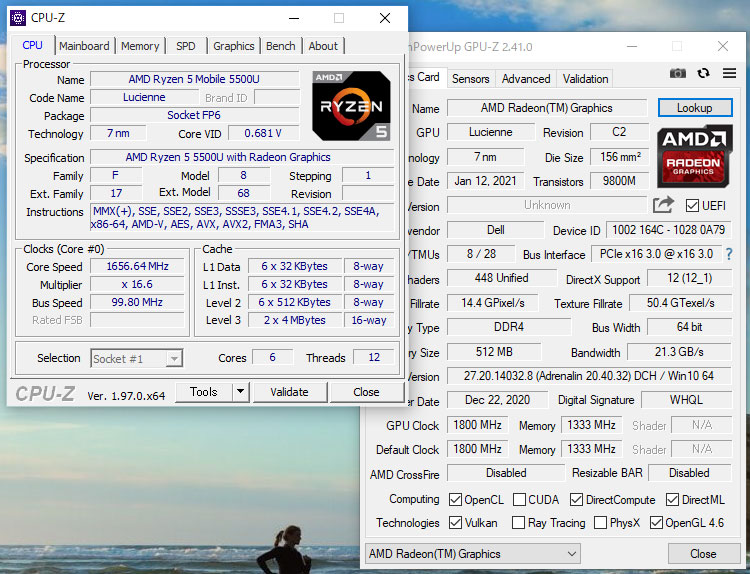Screen dimensions: 750x574
Task: Switch to the About tab in CPU-Z
Action: 323,46
